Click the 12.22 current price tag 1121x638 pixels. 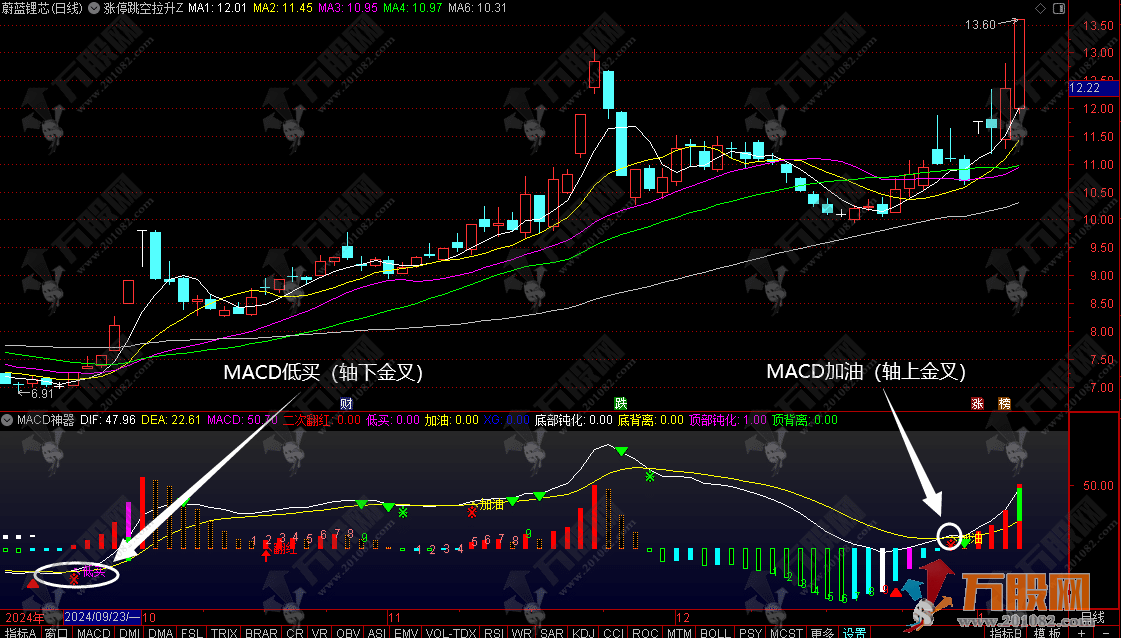(1094, 88)
